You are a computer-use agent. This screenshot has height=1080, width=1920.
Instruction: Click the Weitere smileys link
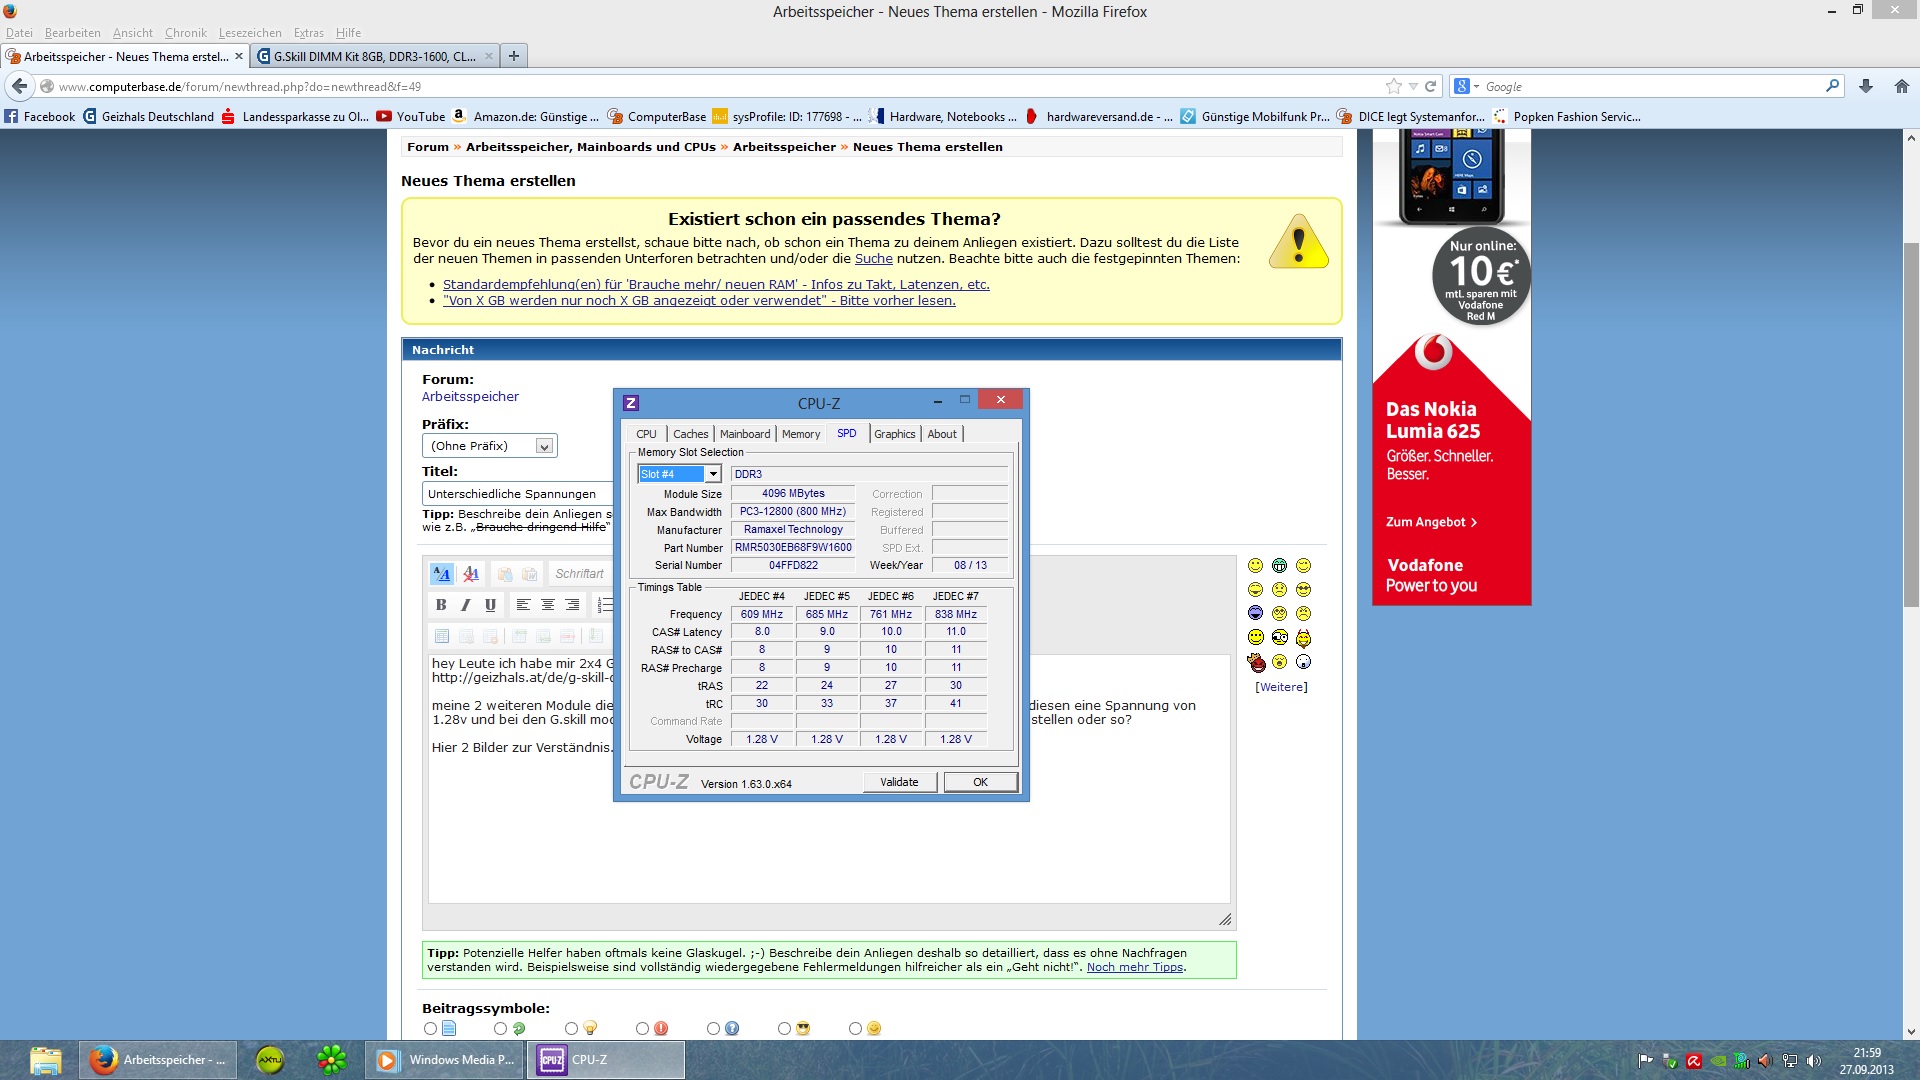[x=1281, y=687]
